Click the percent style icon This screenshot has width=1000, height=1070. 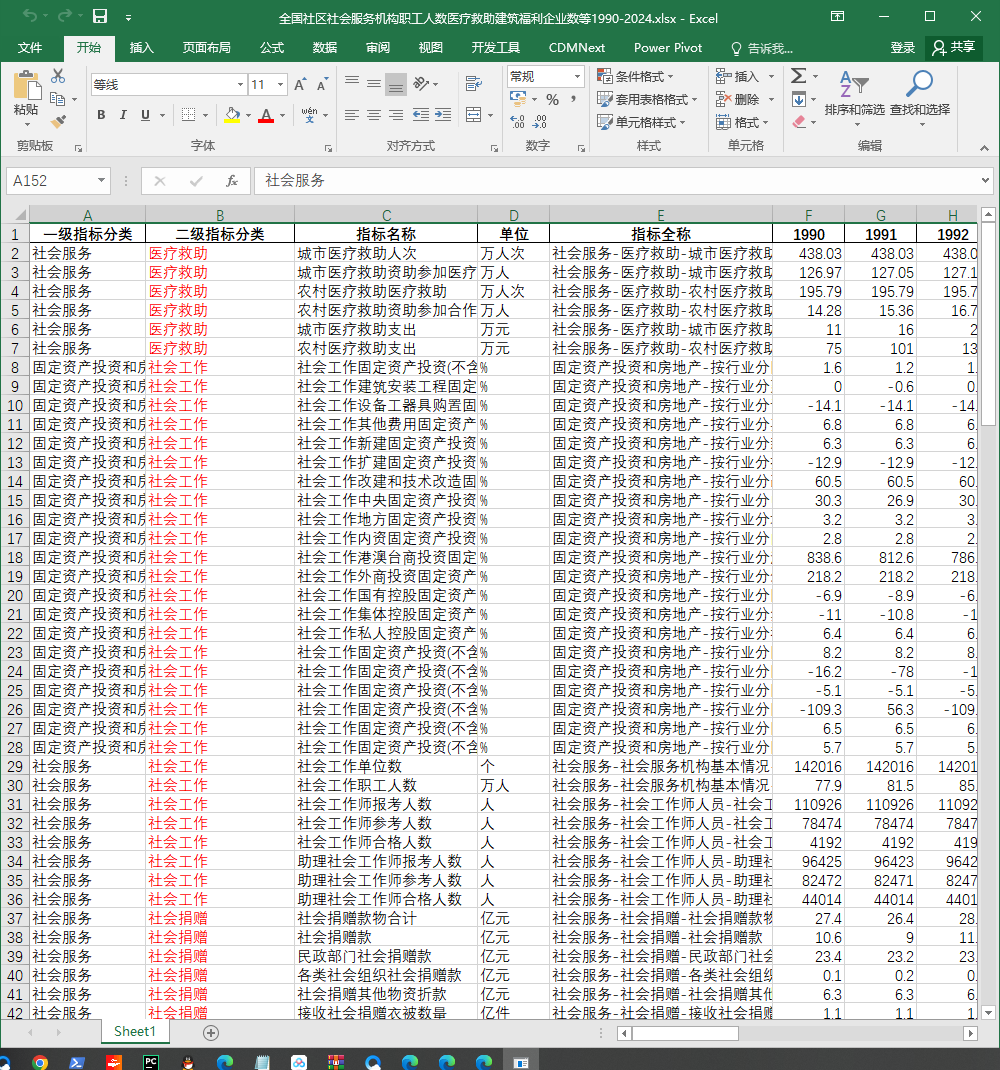[x=553, y=100]
